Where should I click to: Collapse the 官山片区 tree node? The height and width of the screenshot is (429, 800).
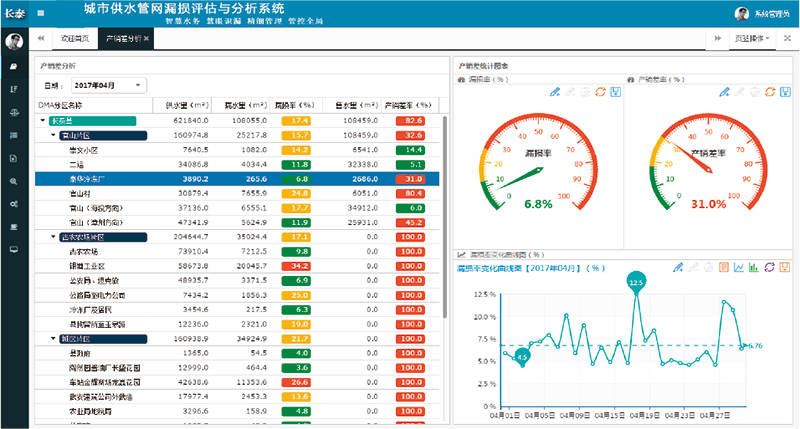pyautogui.click(x=53, y=135)
